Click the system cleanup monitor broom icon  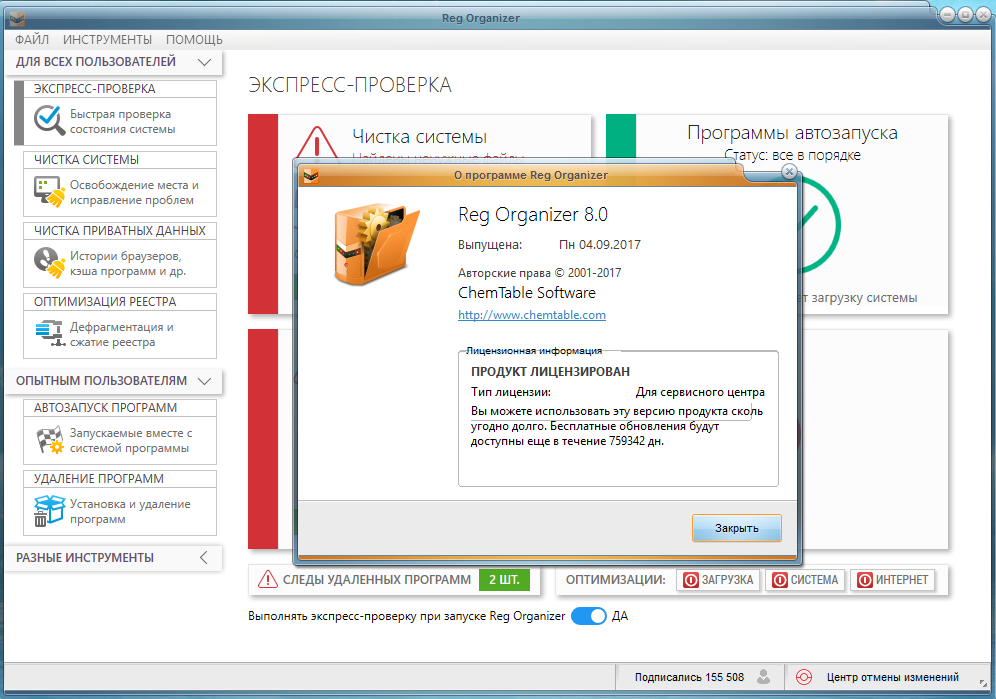click(x=49, y=191)
